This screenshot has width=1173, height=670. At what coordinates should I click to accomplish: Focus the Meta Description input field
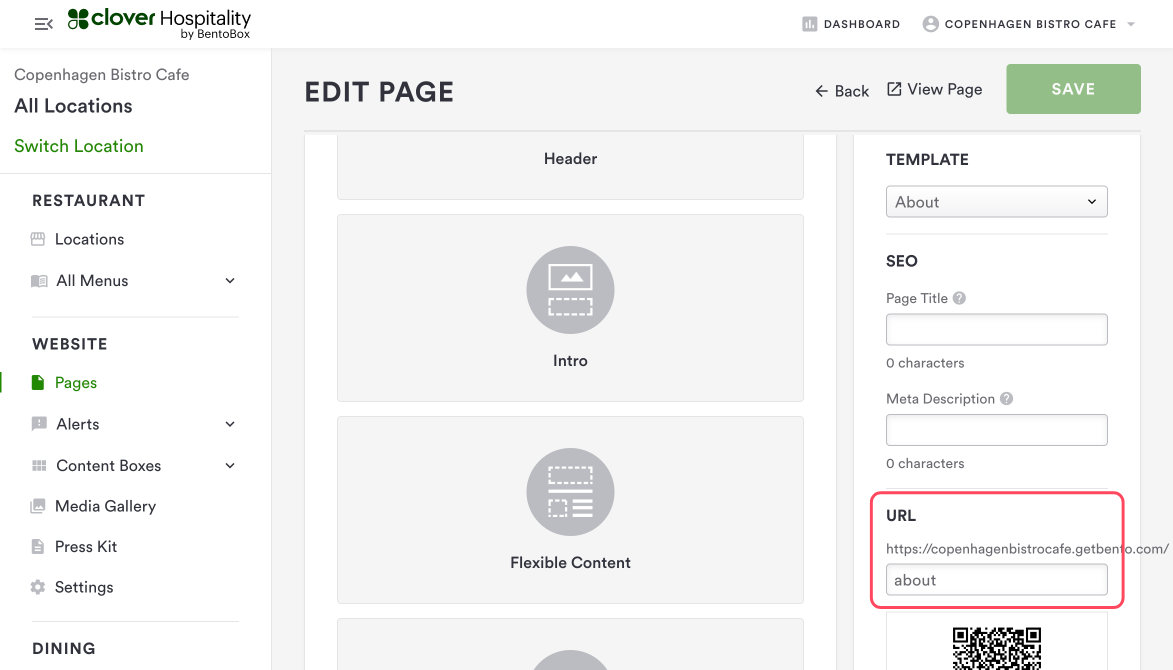996,430
